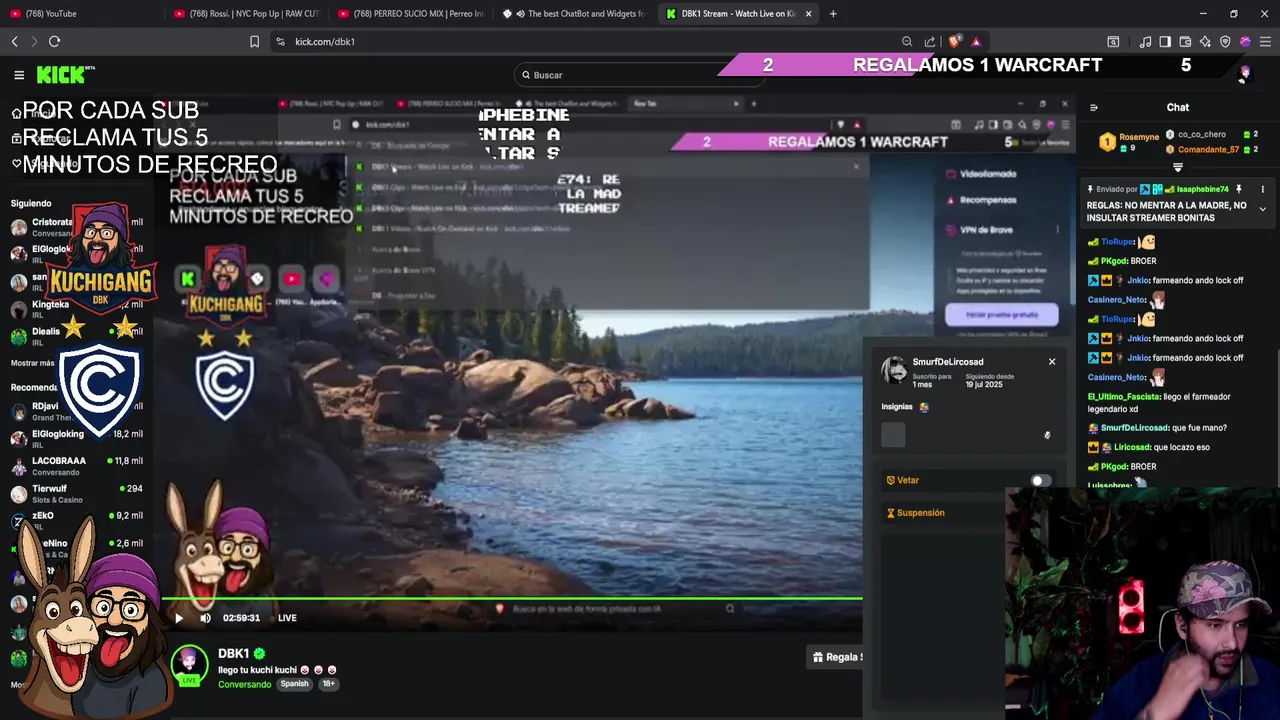Viewport: 1280px width, 720px height.
Task: Click Liricosad username in chat
Action: pos(1132,447)
